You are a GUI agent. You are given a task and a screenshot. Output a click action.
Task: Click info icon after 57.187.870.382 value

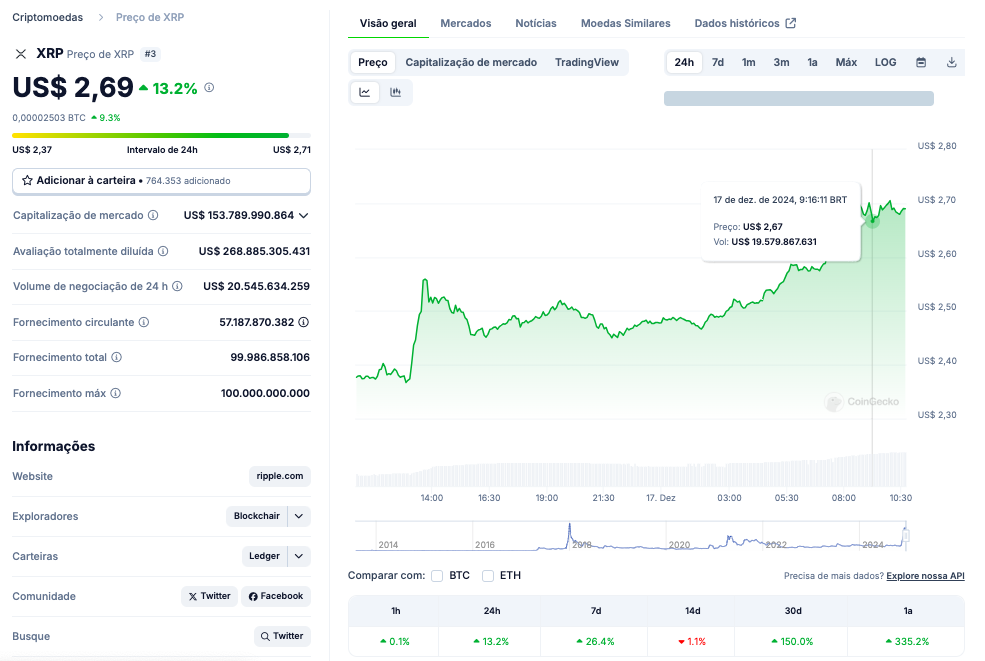(x=303, y=322)
